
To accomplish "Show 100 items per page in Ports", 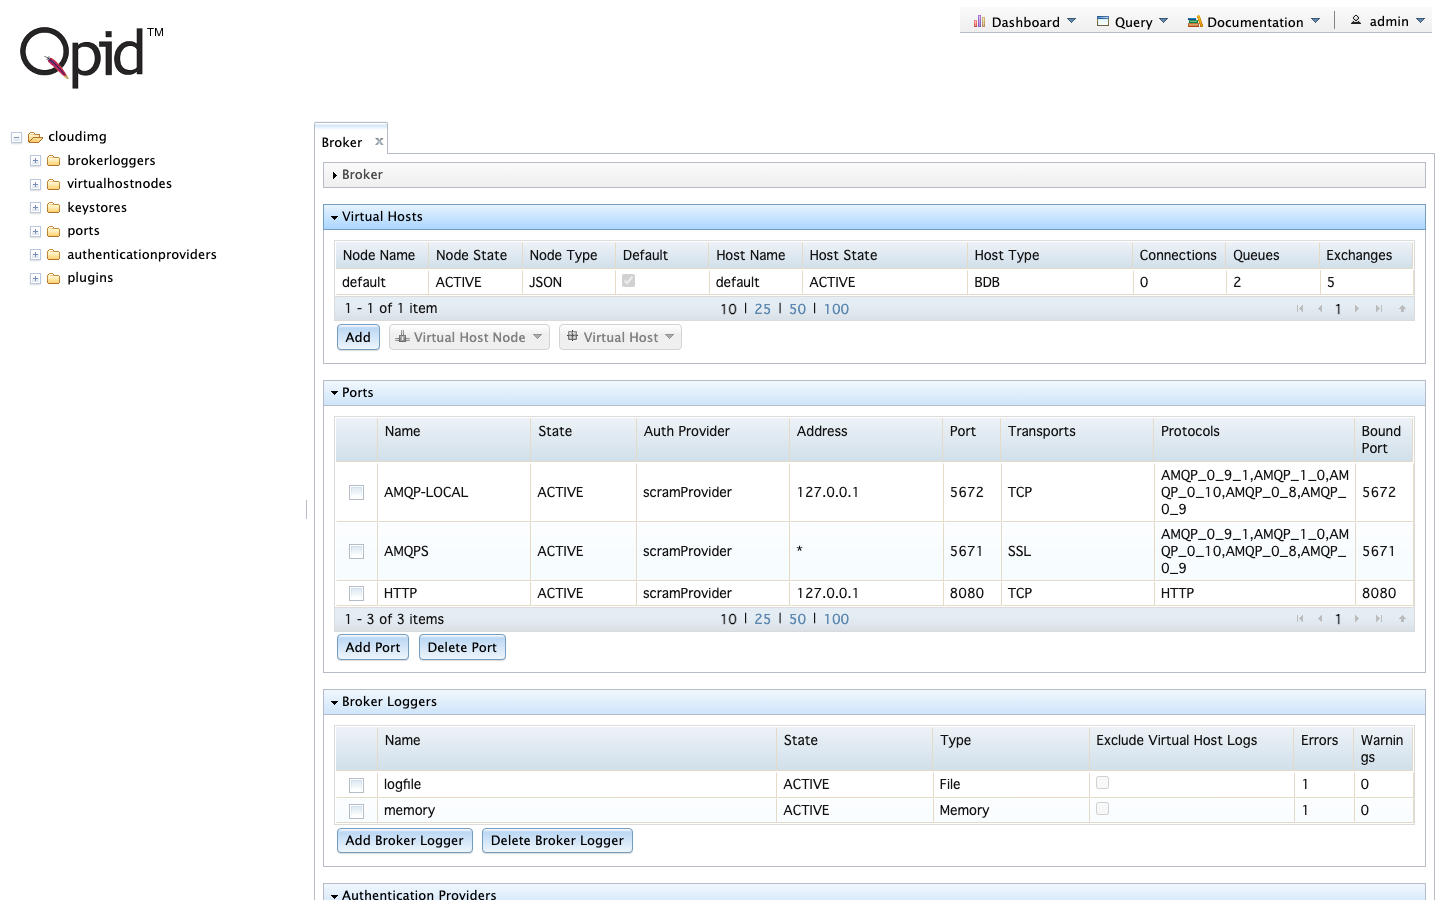I will coord(836,619).
